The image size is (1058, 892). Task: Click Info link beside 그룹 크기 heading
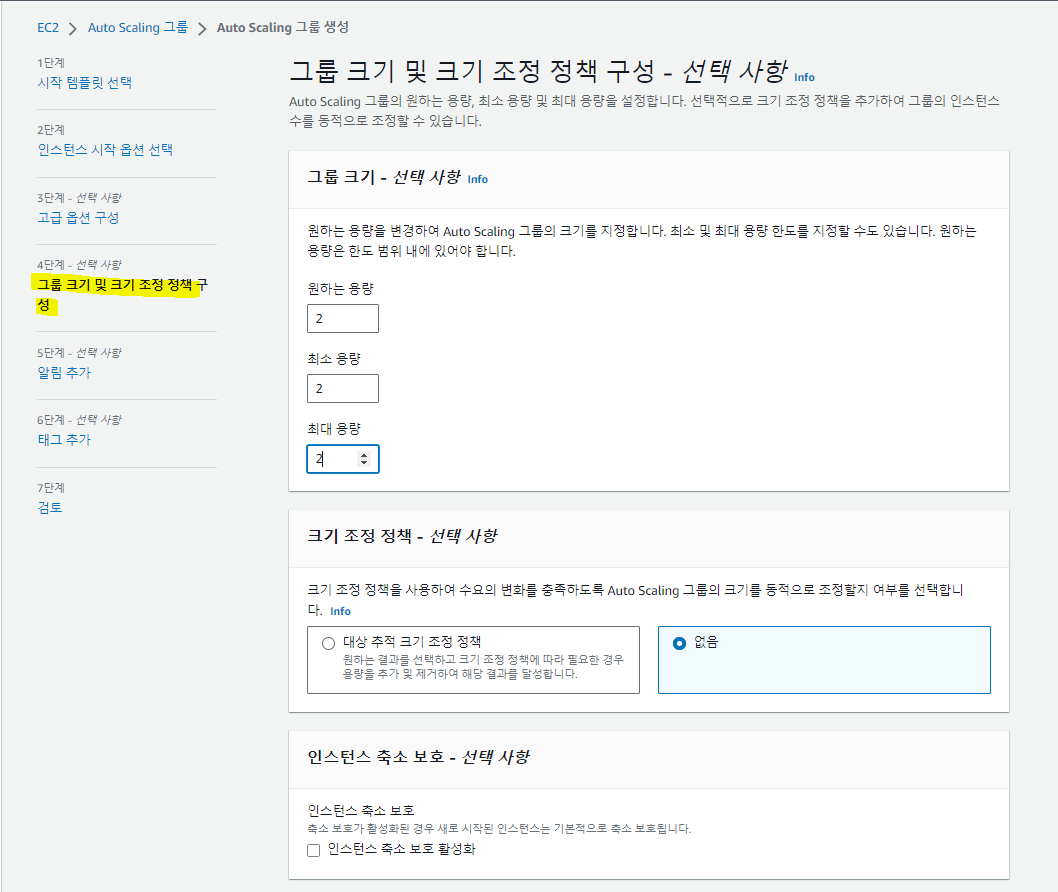(478, 179)
